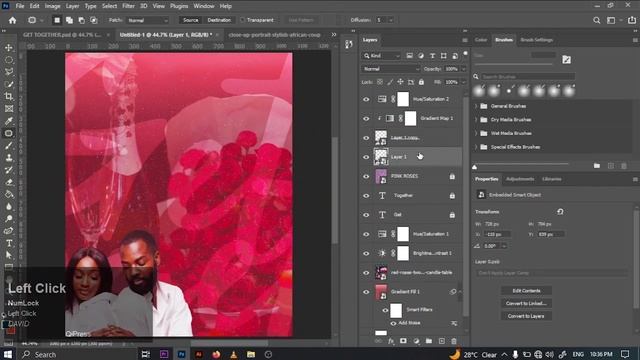
Task: Select the Elliptical Marquee tool
Action: point(9,60)
